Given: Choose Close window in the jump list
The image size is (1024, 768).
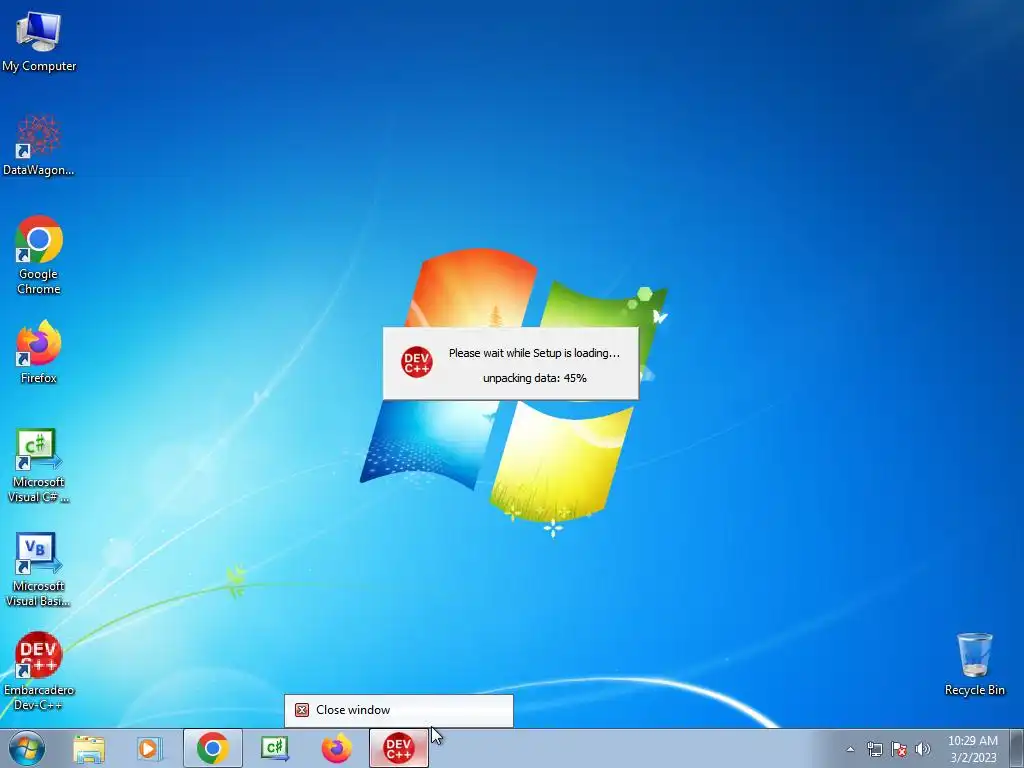Looking at the screenshot, I should coord(398,711).
